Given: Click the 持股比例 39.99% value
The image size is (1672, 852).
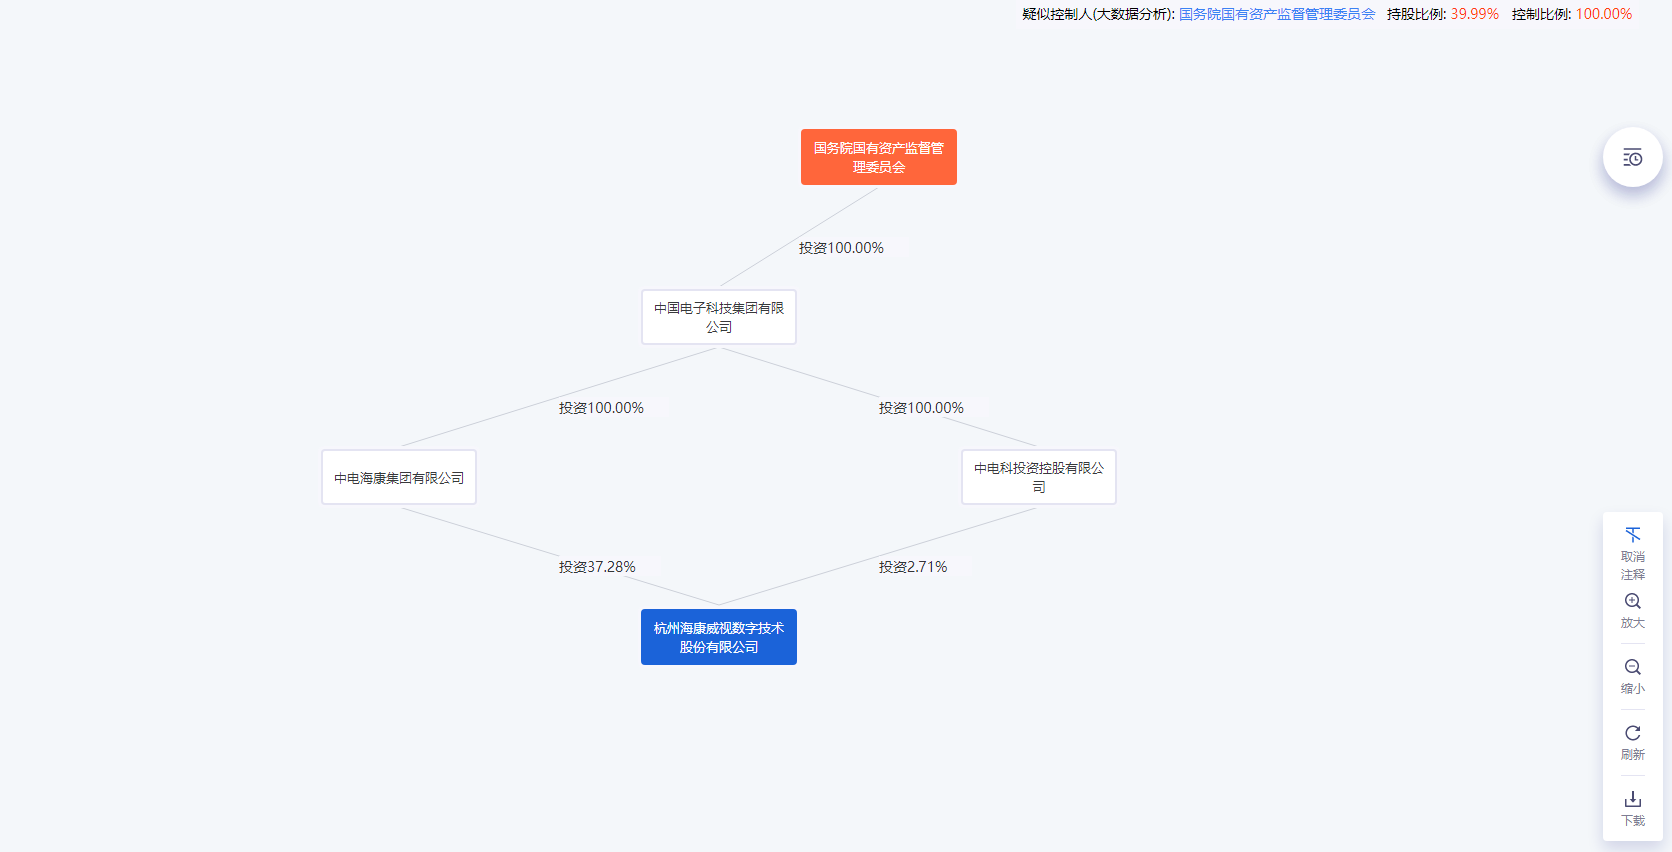Looking at the screenshot, I should pyautogui.click(x=1475, y=14).
